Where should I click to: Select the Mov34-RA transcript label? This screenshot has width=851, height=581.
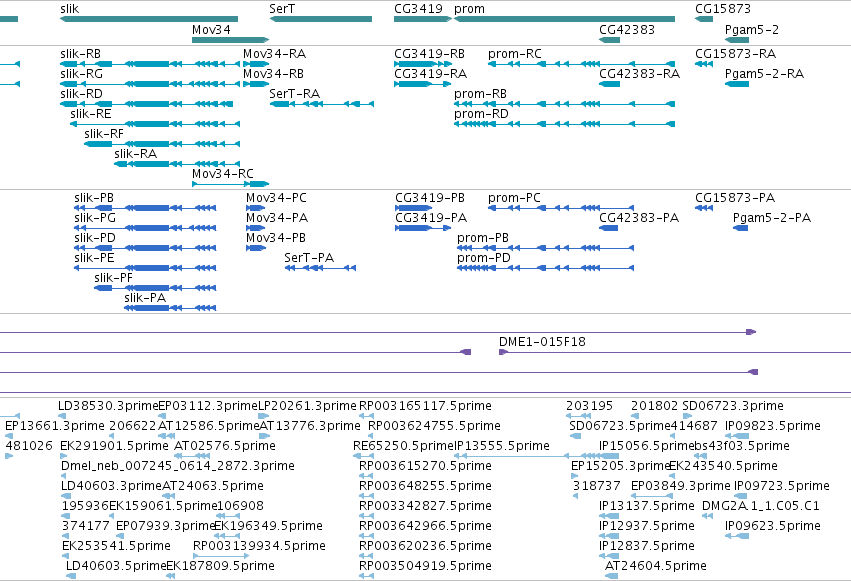pos(275,54)
